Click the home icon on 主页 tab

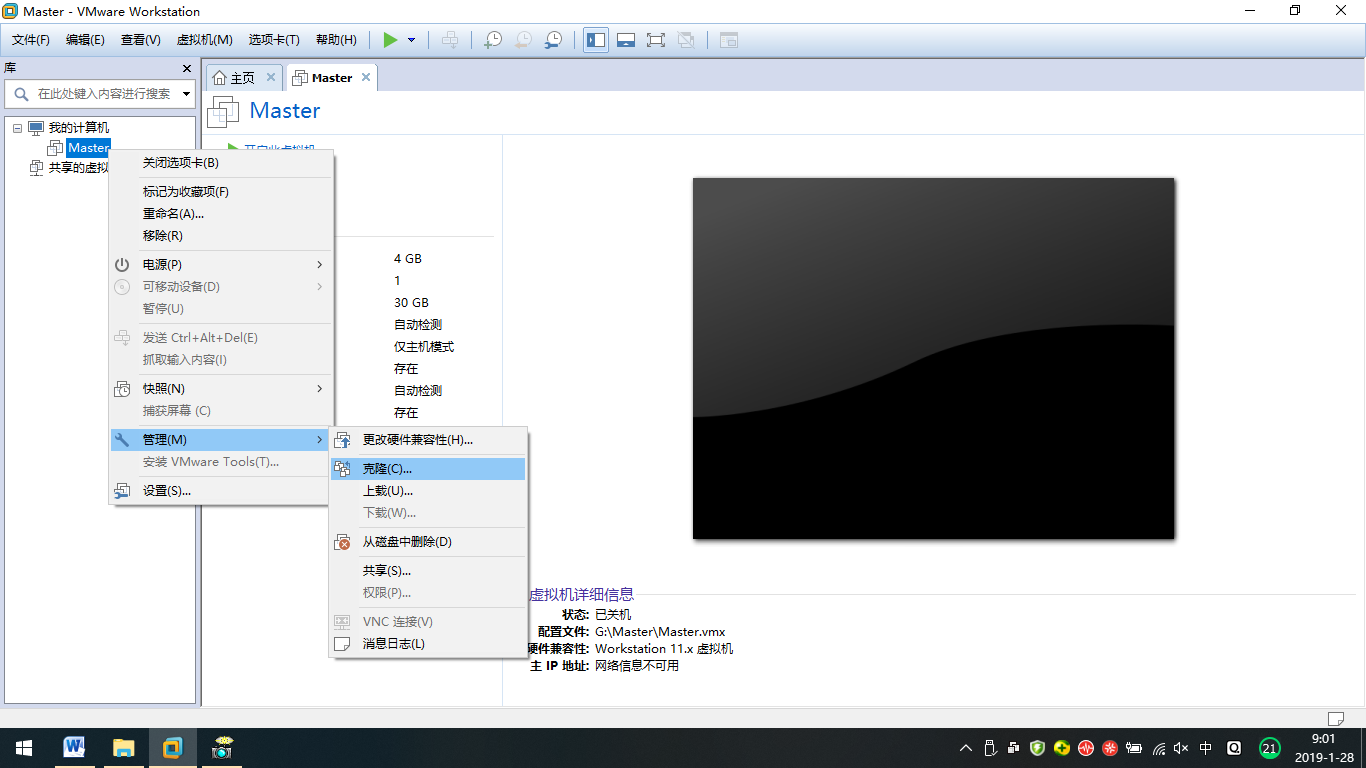tap(220, 78)
